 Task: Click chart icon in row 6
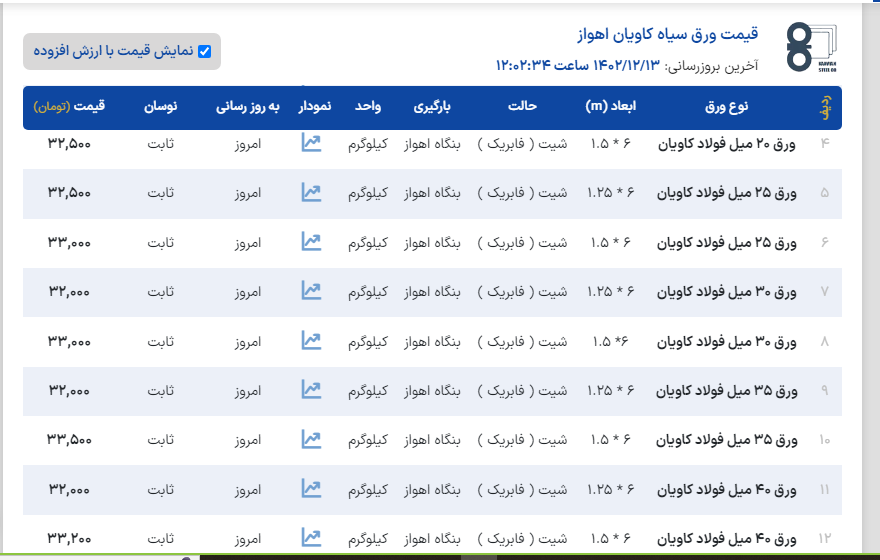coord(310,242)
